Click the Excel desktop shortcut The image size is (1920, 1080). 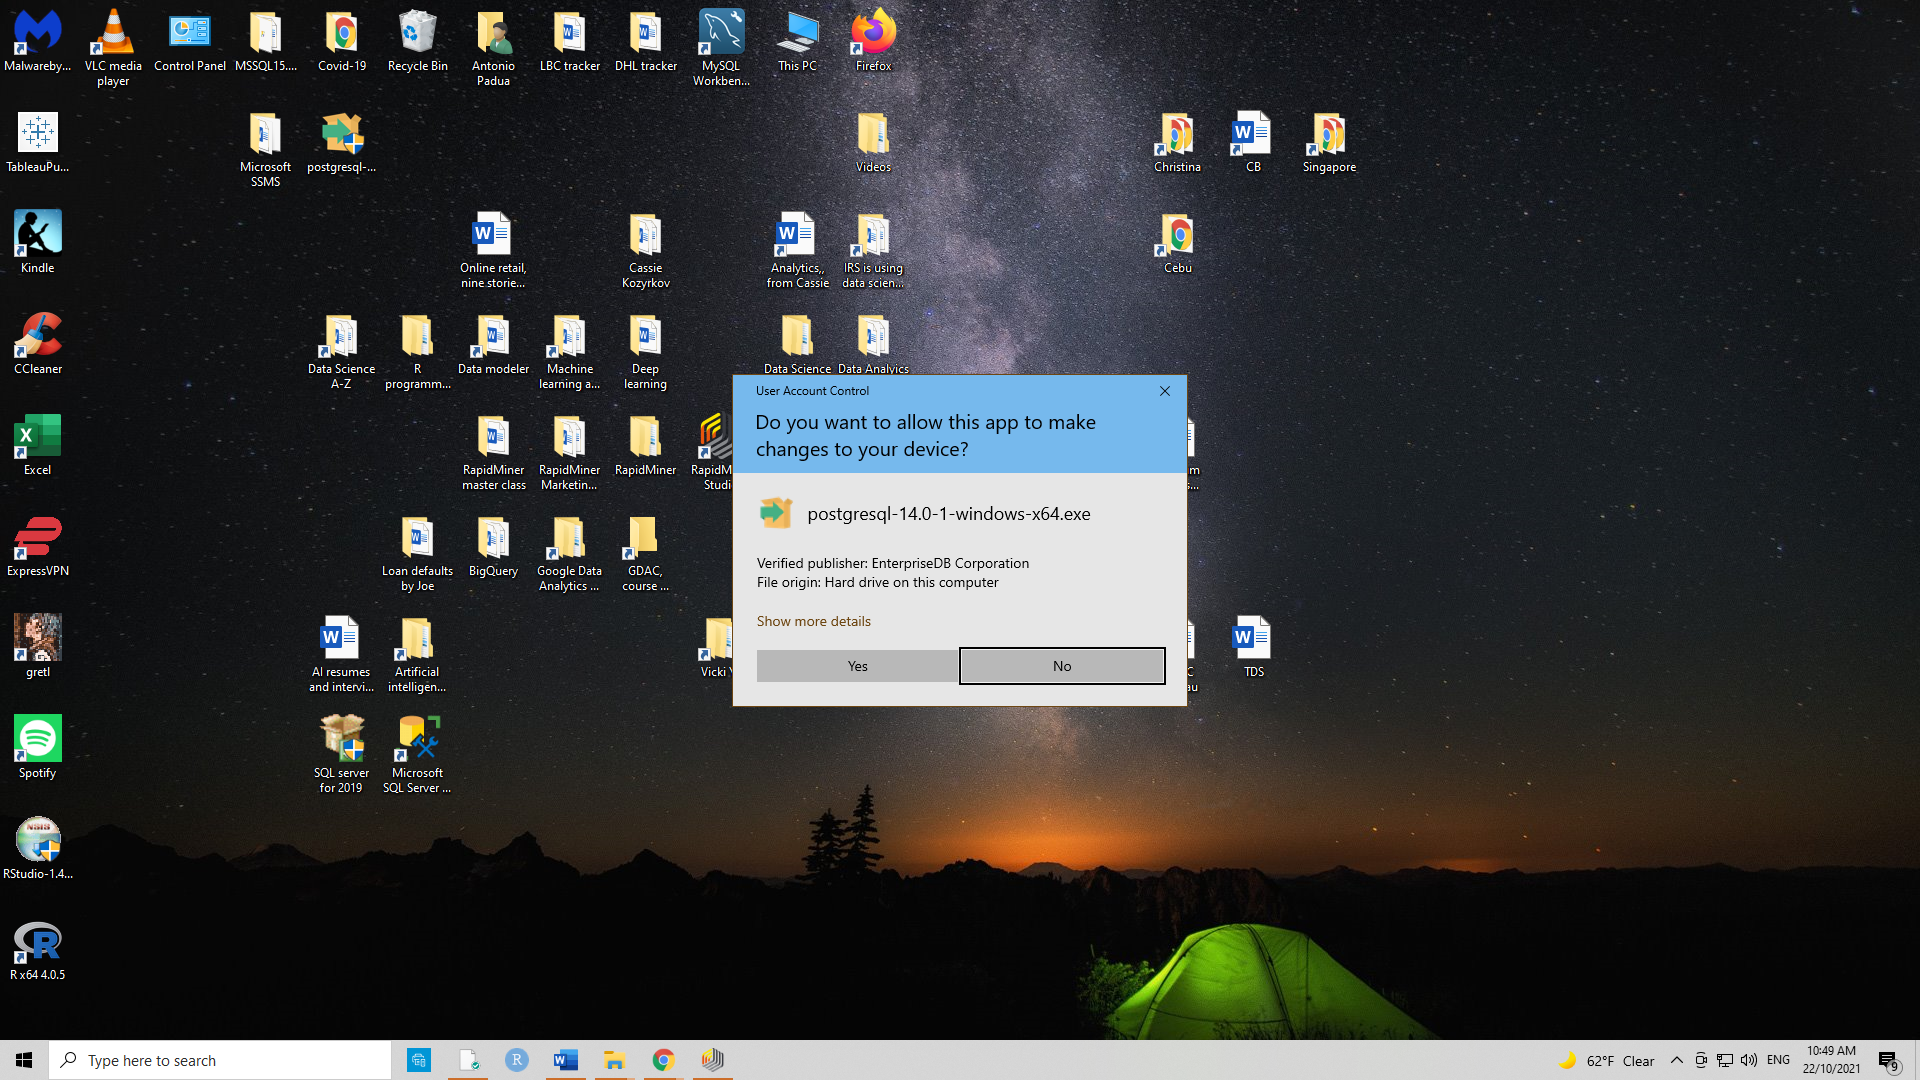(x=37, y=439)
